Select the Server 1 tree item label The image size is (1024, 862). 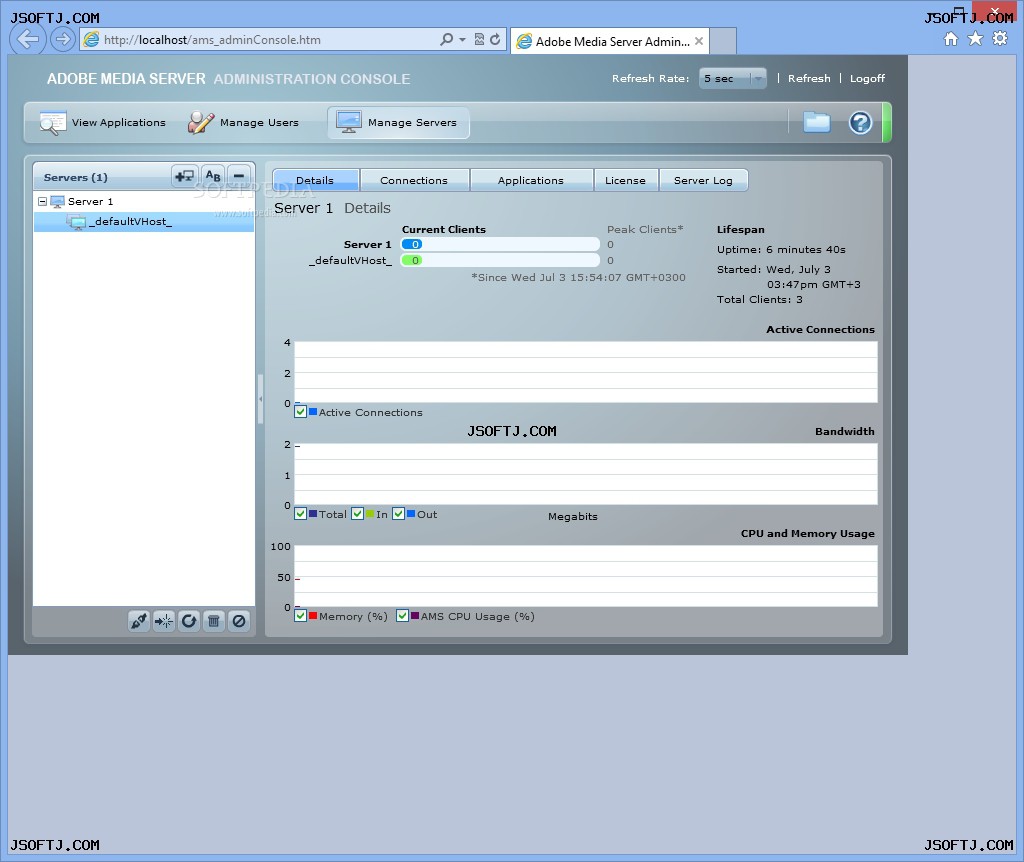click(x=91, y=202)
